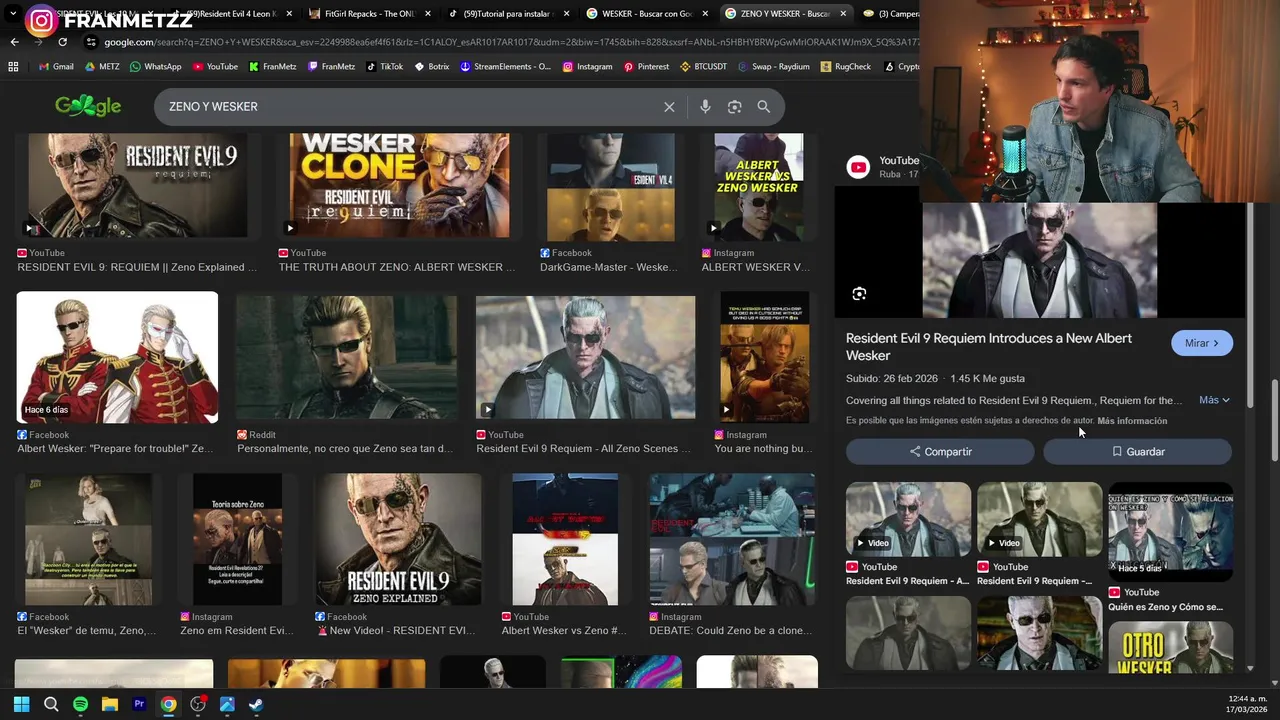The image size is (1280, 720).
Task: Switch to the Tutorial para instalar tab
Action: click(506, 14)
